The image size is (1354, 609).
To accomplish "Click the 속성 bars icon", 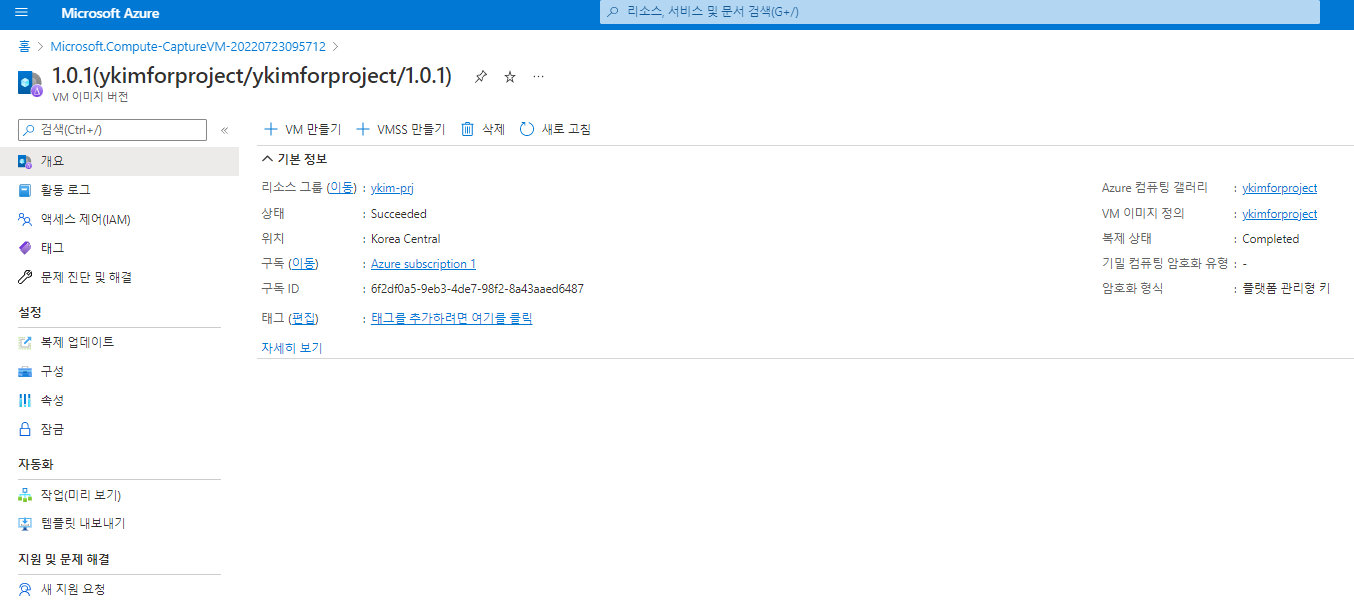I will tap(25, 400).
